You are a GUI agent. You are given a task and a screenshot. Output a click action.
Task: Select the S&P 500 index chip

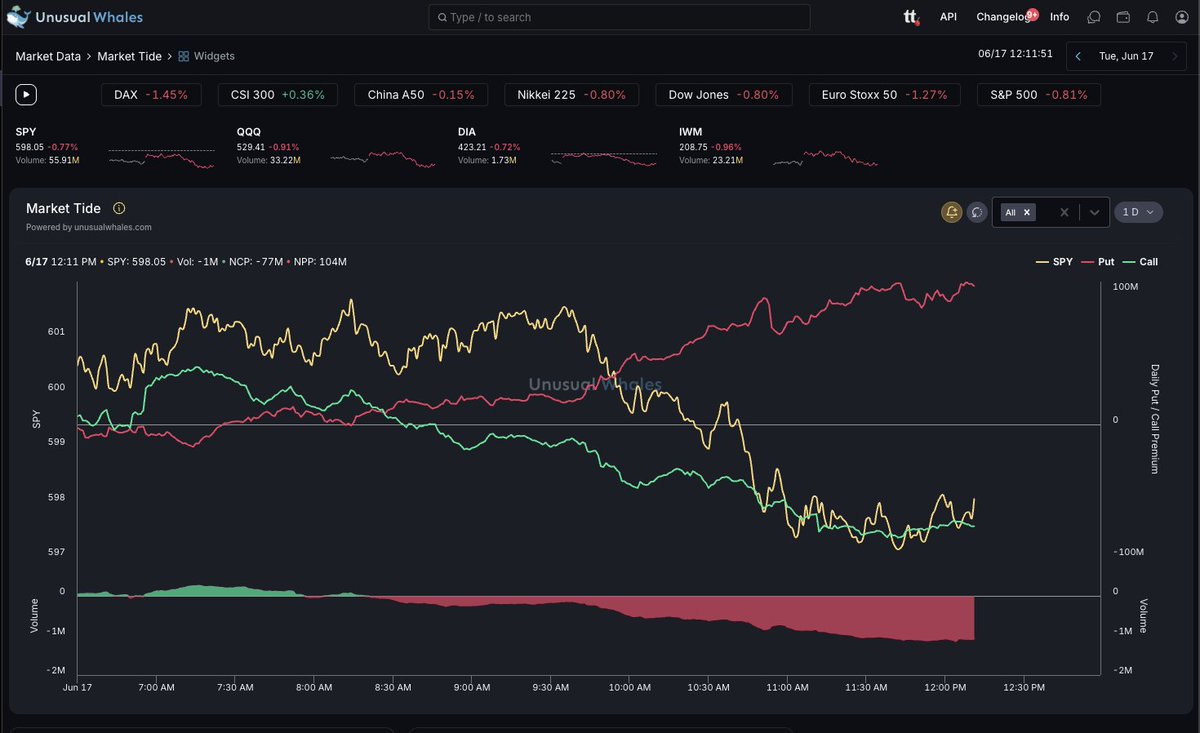1039,95
